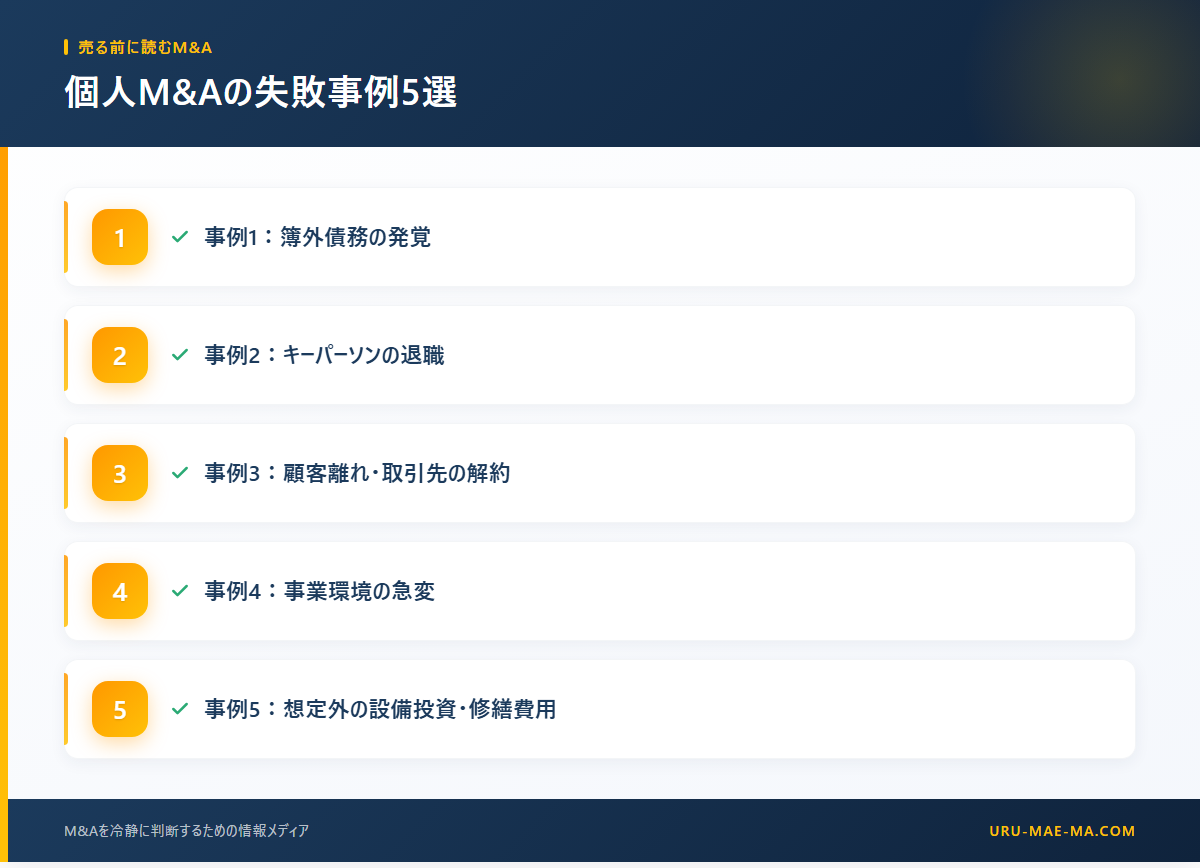Select the text 事例5：想定外の設備投資・修繕費用
Image resolution: width=1200 pixels, height=868 pixels.
click(380, 709)
